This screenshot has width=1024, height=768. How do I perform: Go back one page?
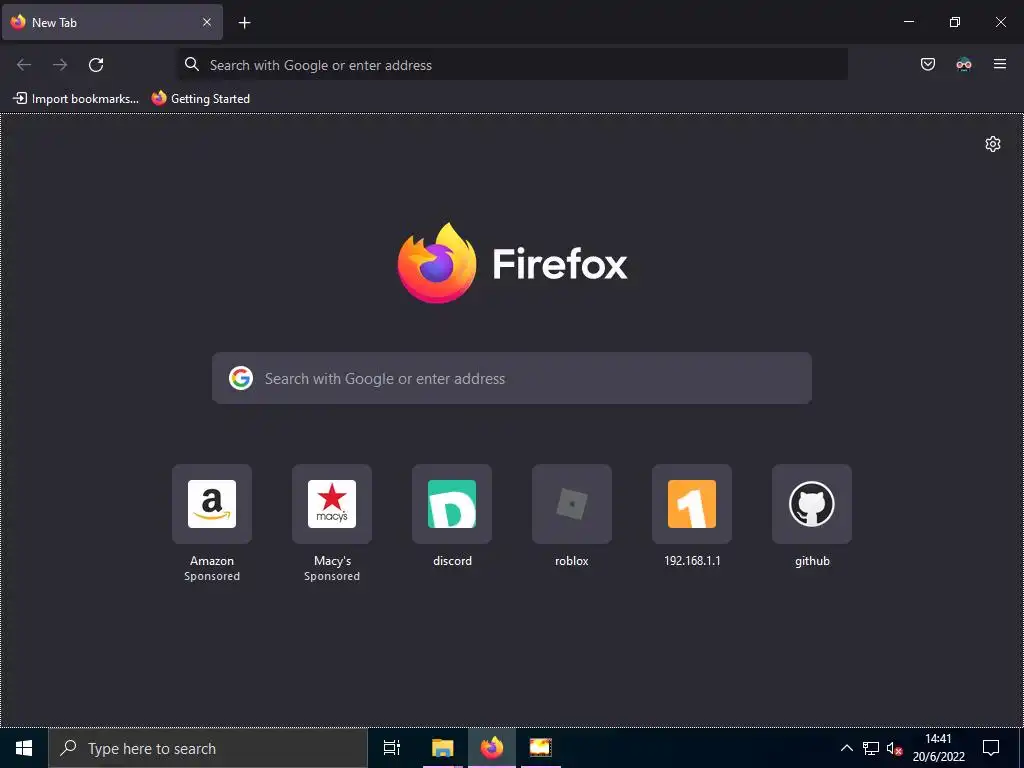point(24,65)
